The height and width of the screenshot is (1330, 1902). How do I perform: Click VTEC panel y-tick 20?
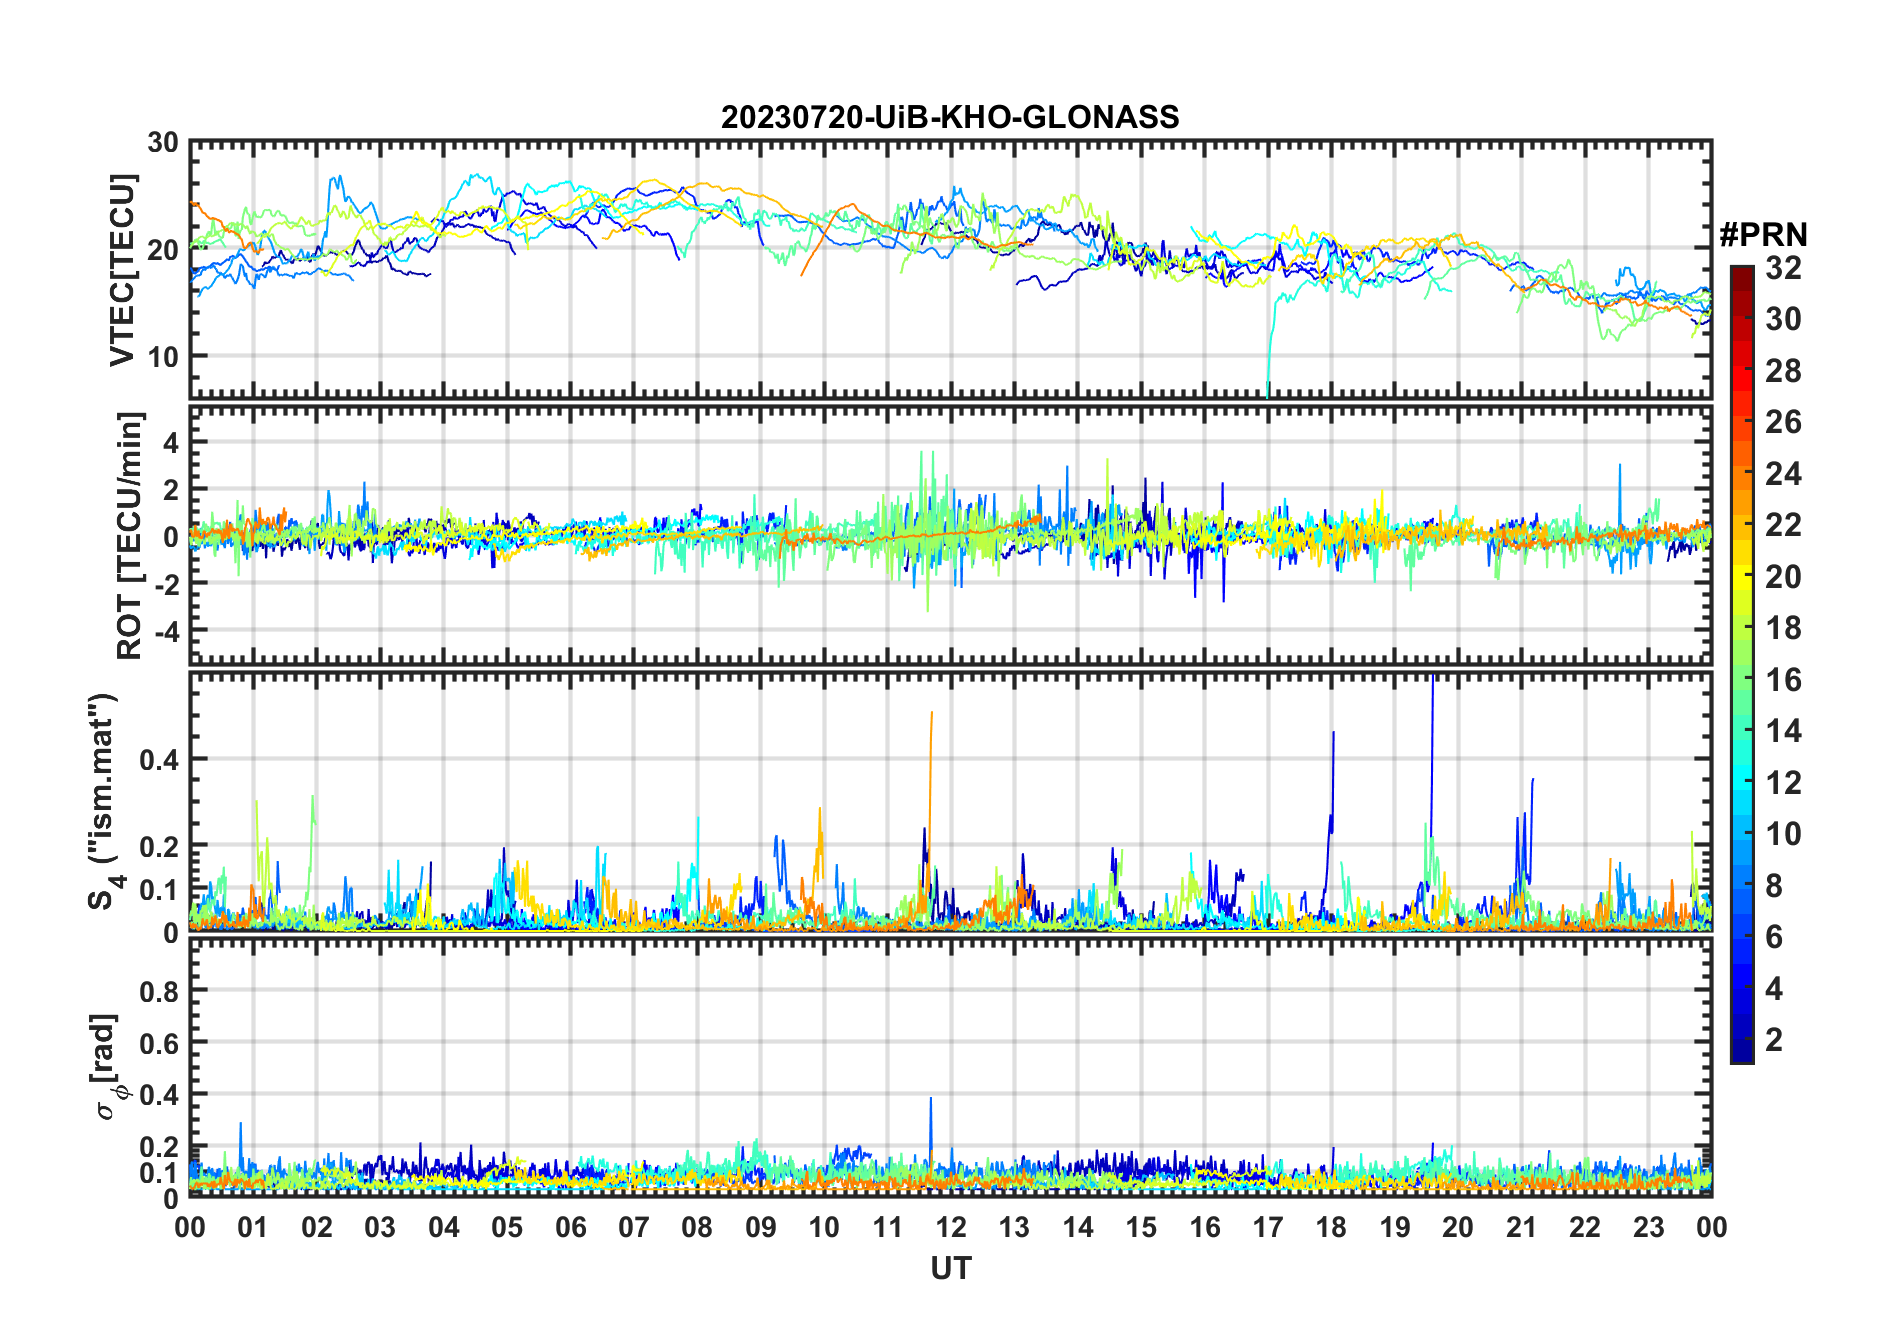coord(163,250)
